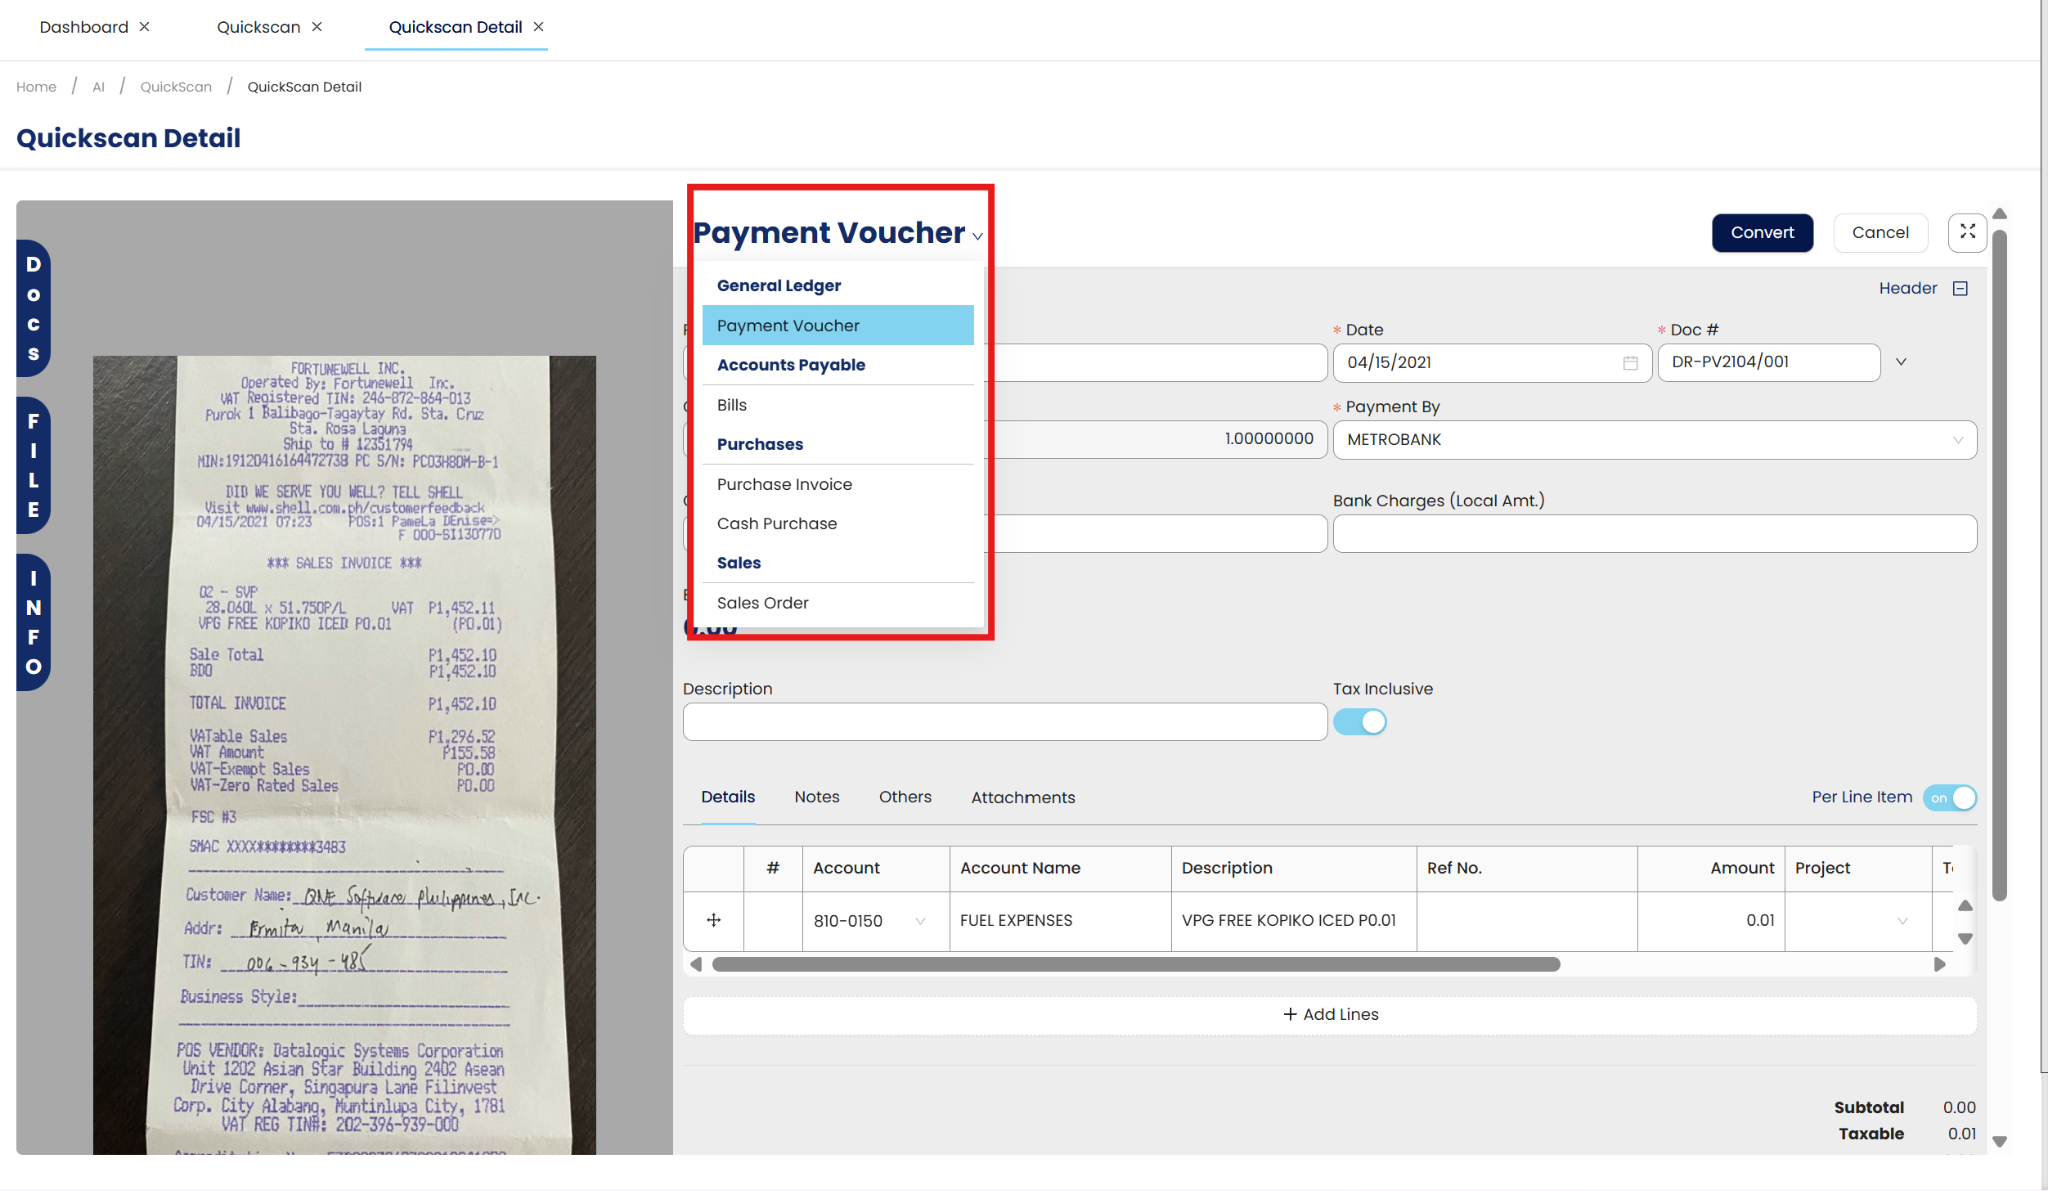Click the horizontal table scrollbar
Viewport: 2048px width, 1191px height.
pos(1135,965)
